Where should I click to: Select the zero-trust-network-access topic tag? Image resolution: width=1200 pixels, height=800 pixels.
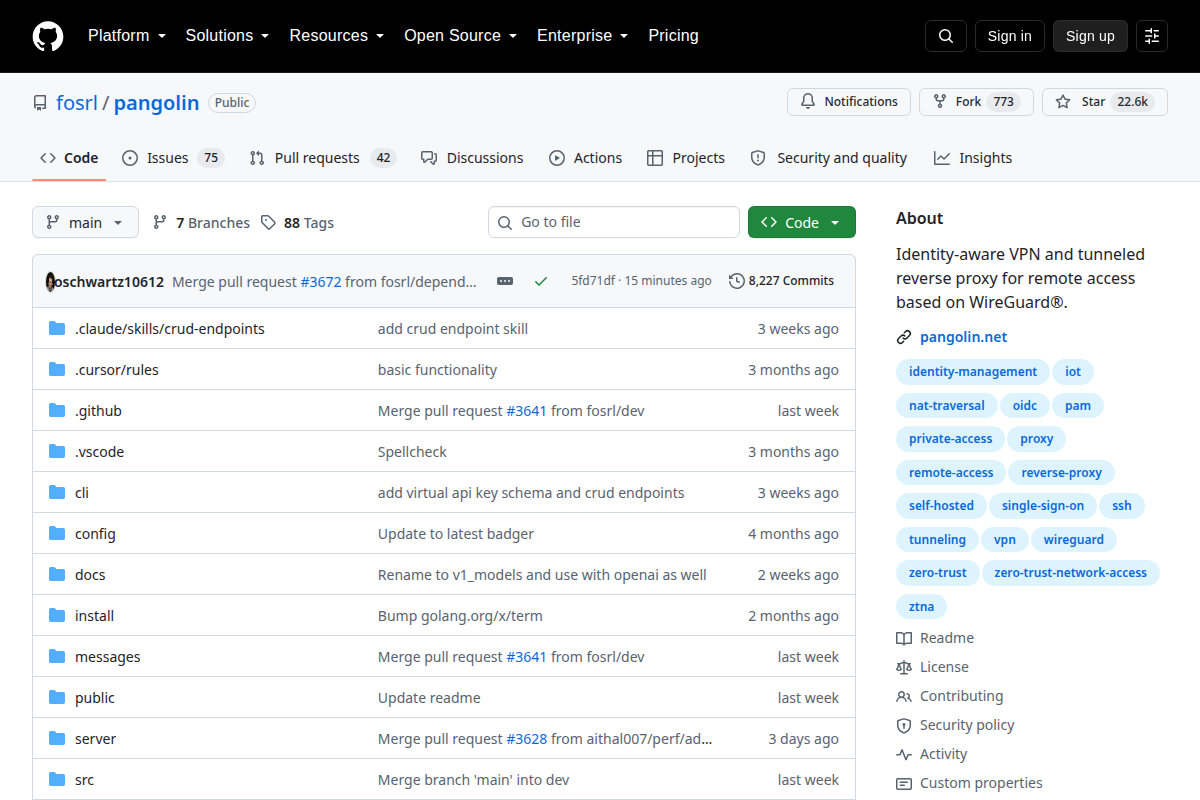click(1071, 573)
